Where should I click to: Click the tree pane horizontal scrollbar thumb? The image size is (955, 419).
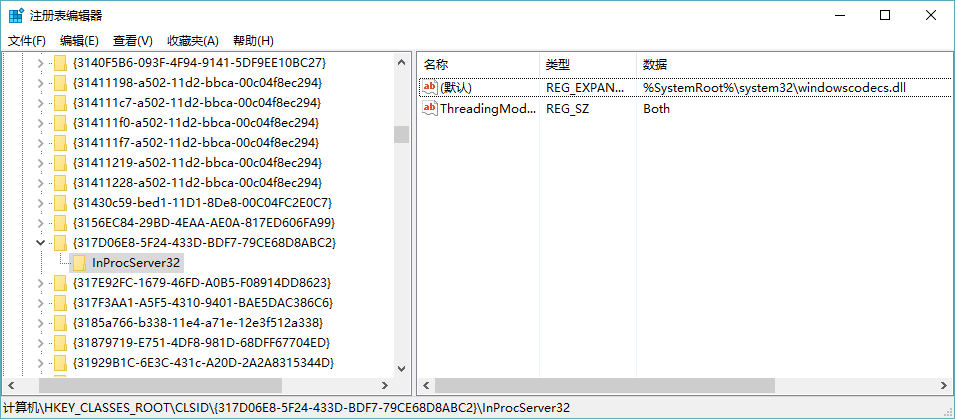pos(160,386)
